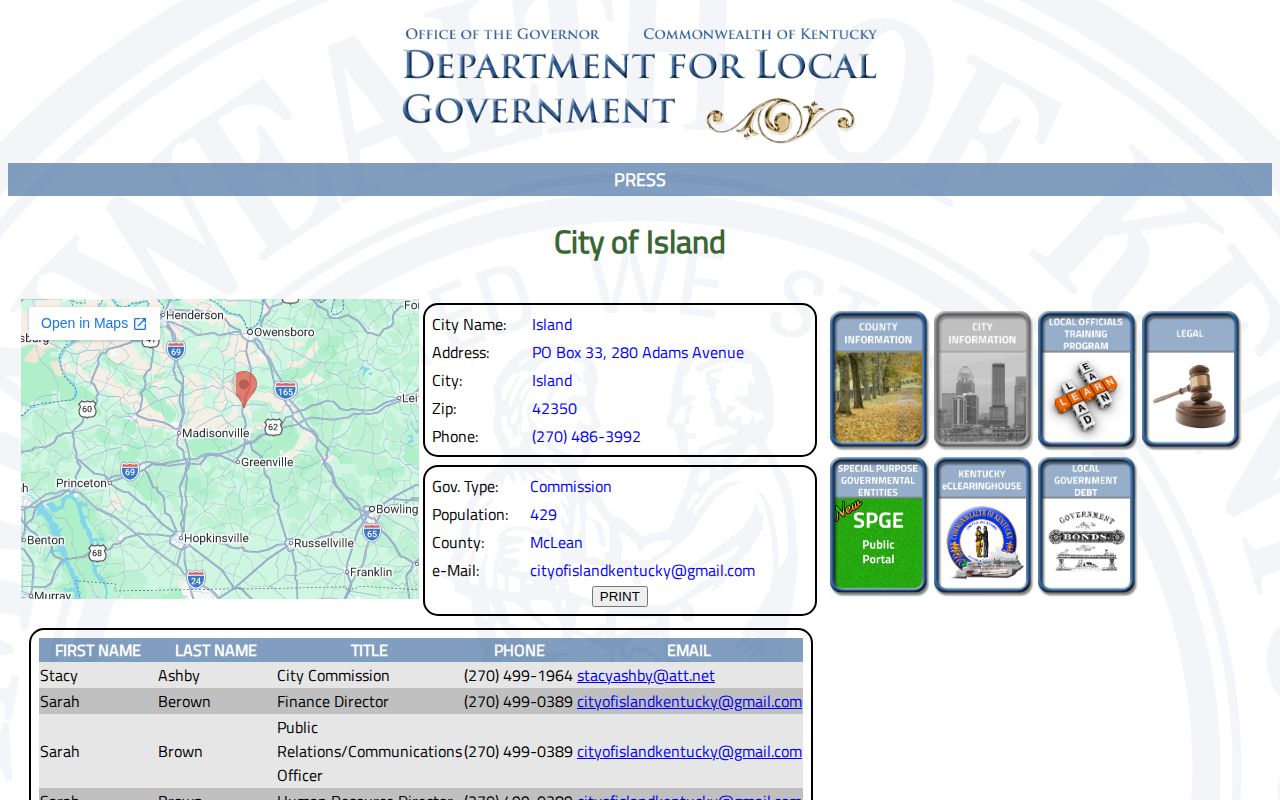Screen dimensions: 1280x800
Task: Open Local Officials Training Program tile
Action: point(1086,379)
